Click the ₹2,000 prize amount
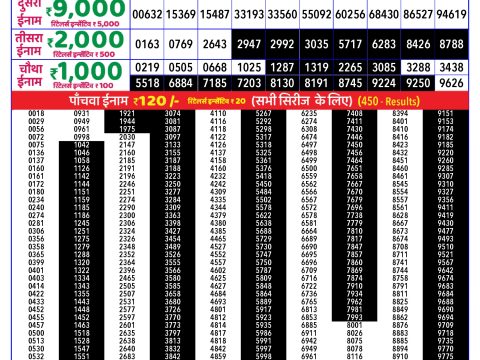480x360 pixels. coord(85,40)
